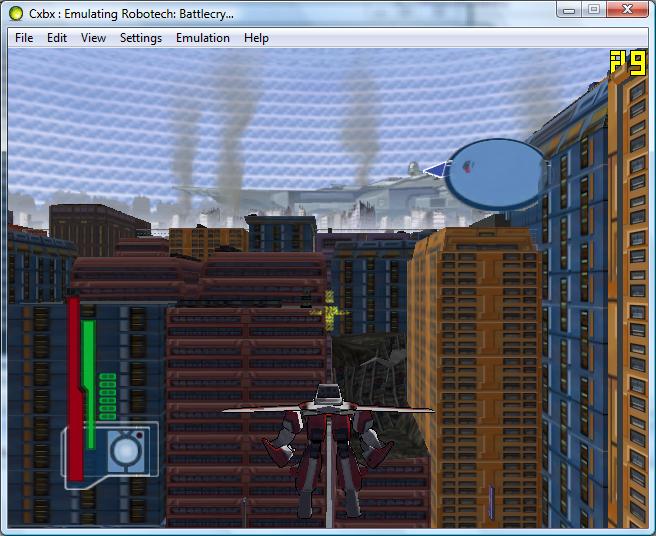Maximize the Cxbx window
The height and width of the screenshot is (536, 656).
click(x=594, y=9)
